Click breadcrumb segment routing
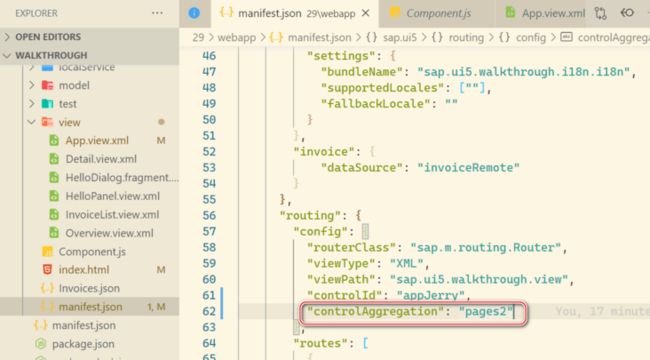Image resolution: width=650 pixels, height=360 pixels. pyautogui.click(x=466, y=38)
